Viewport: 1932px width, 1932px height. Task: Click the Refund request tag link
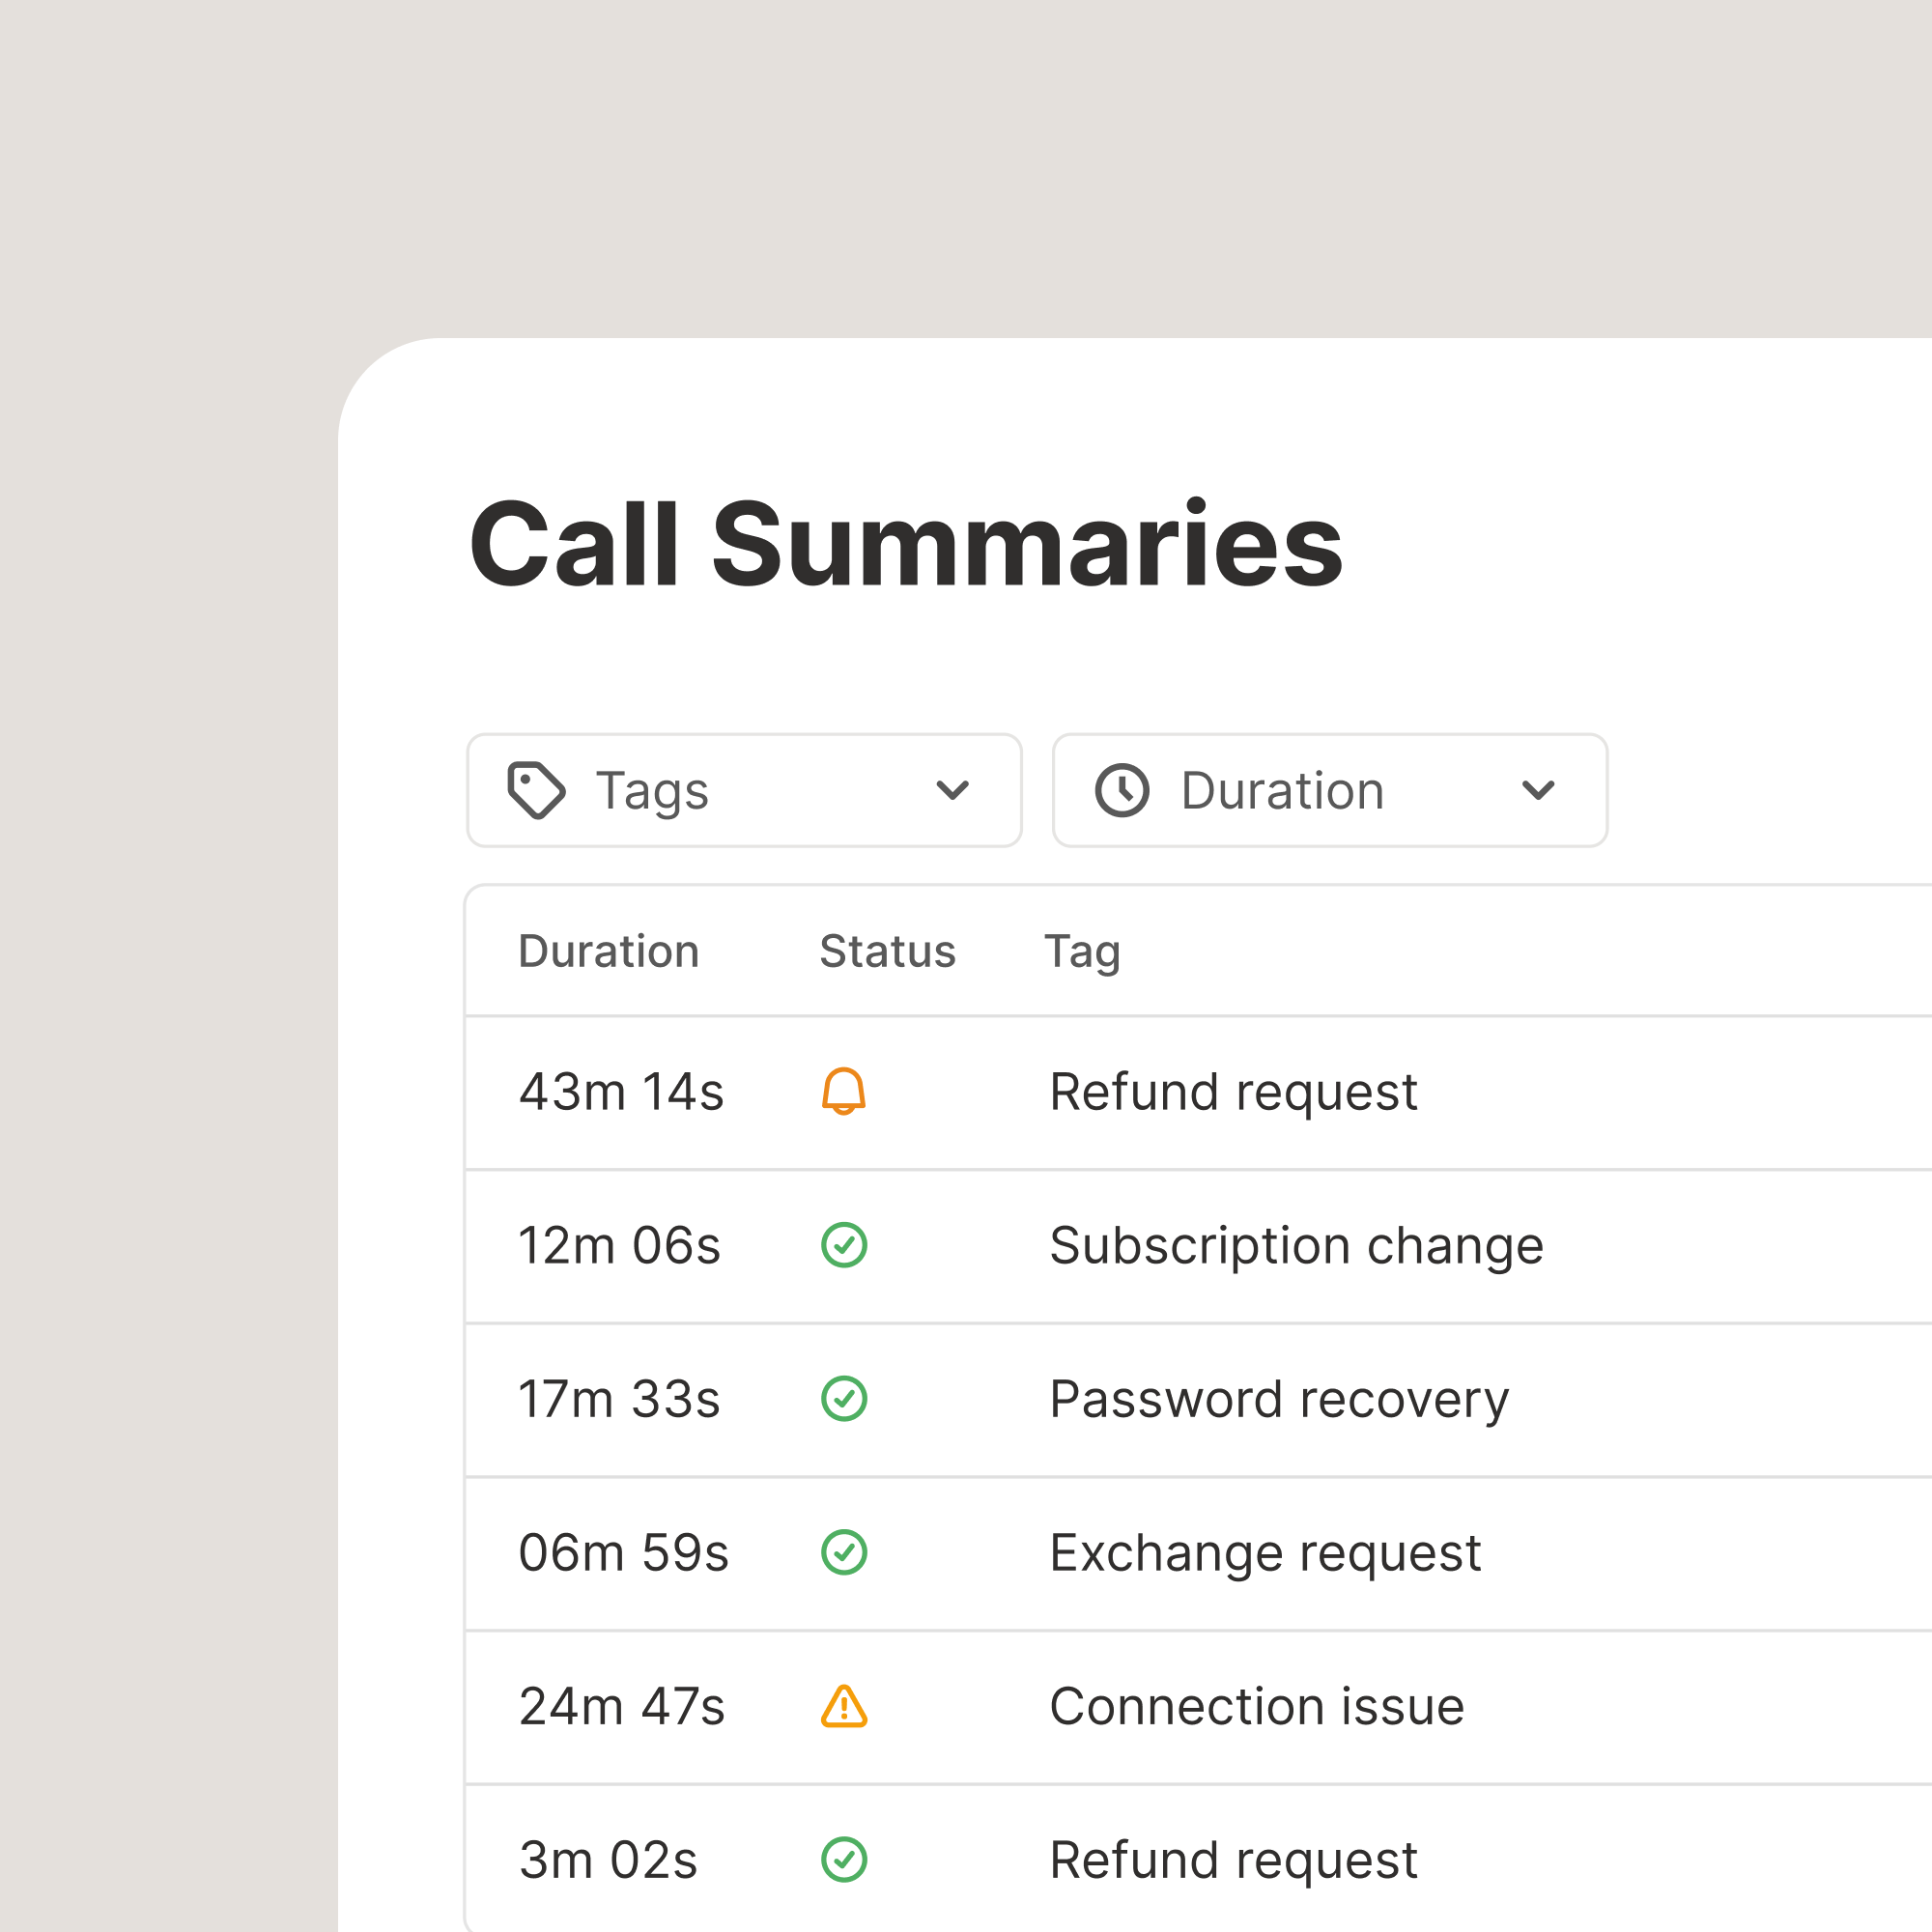(x=1233, y=1091)
